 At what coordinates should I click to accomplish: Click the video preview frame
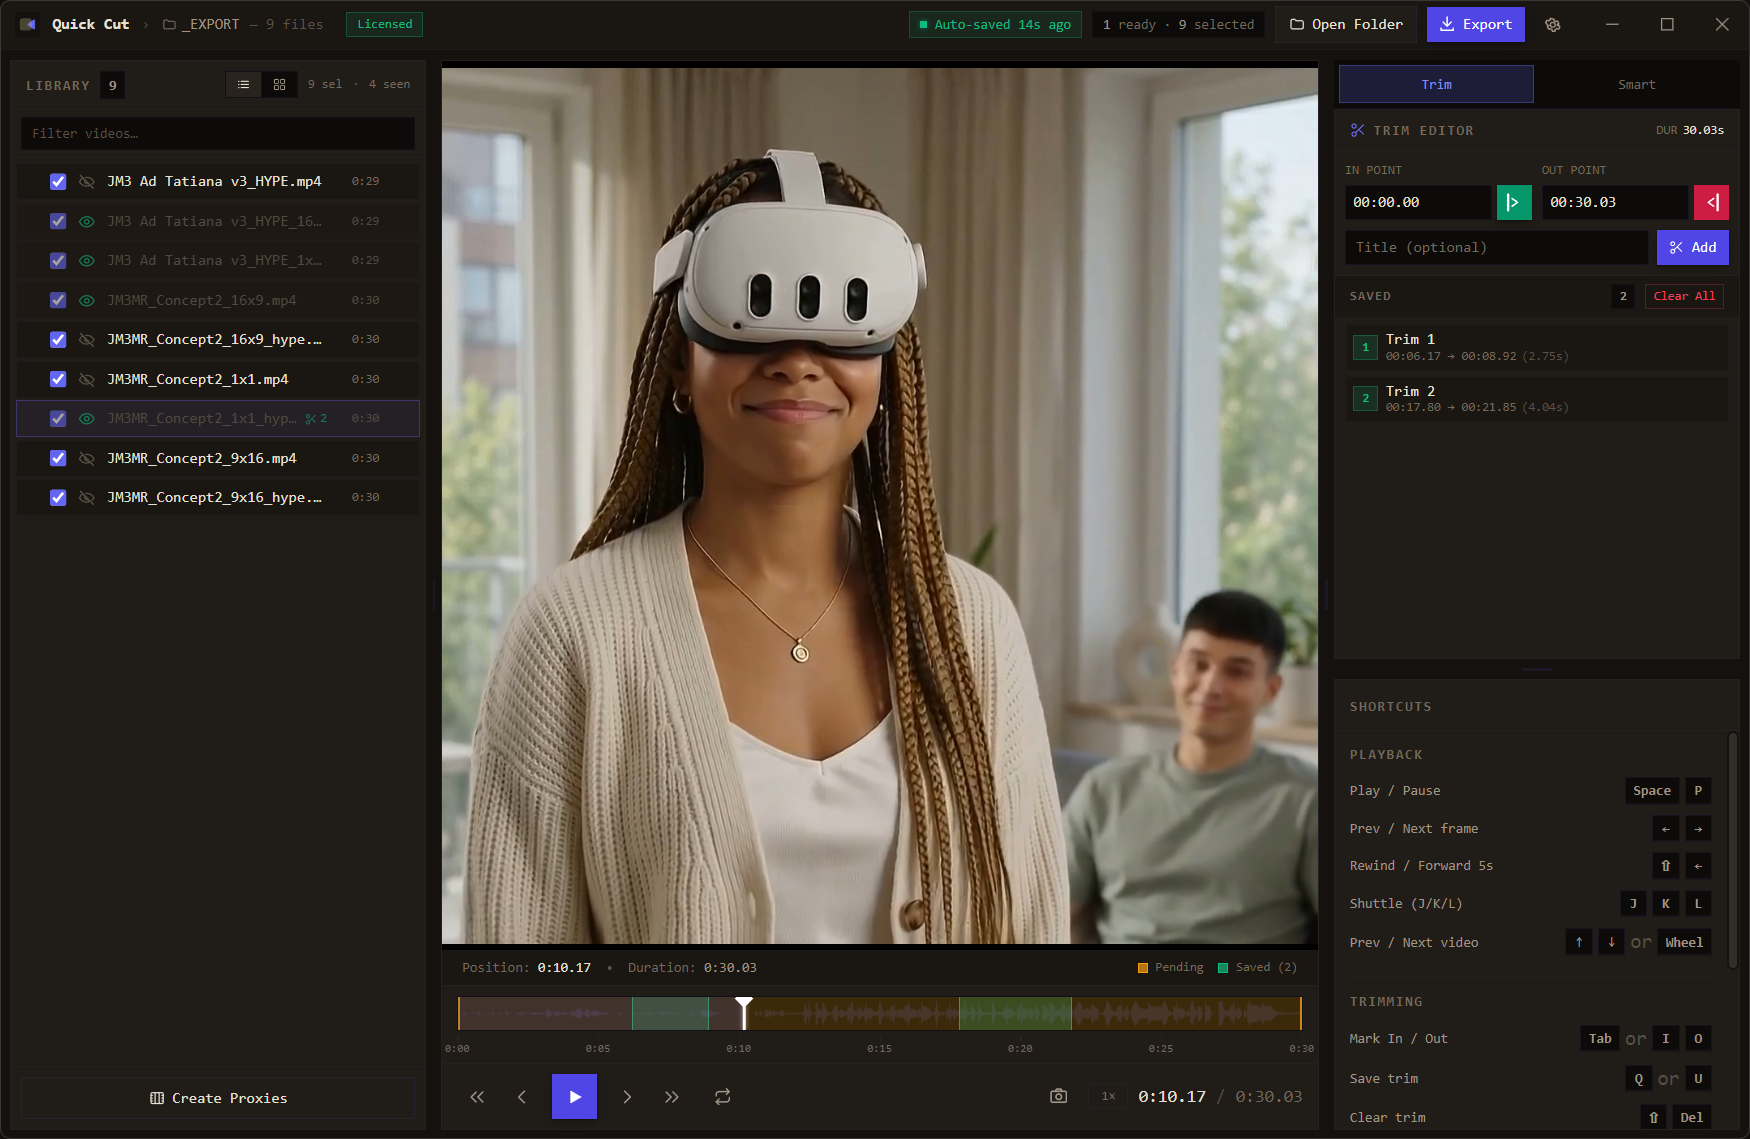(x=880, y=505)
